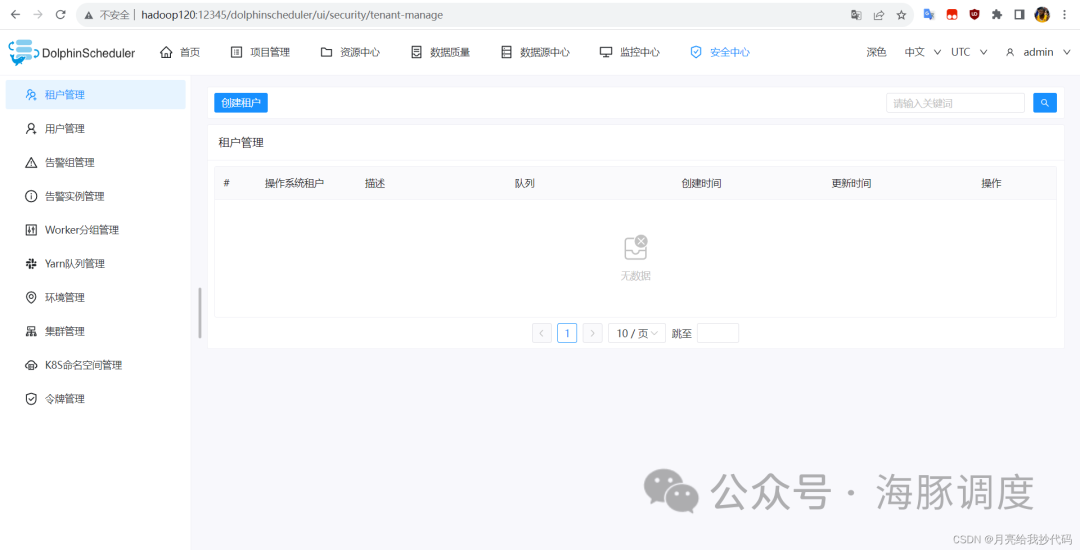Expand the UTC timezone dropdown
Screen dimensions: 1080x550
tap(969, 52)
